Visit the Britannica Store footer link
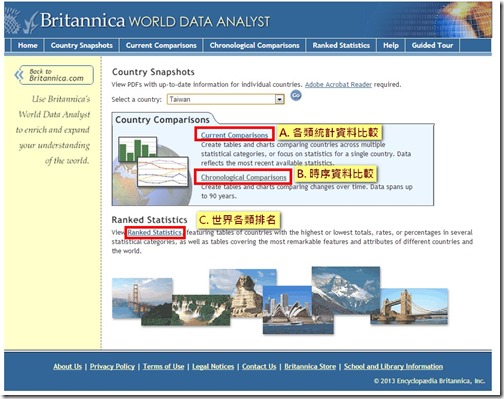 click(310, 366)
